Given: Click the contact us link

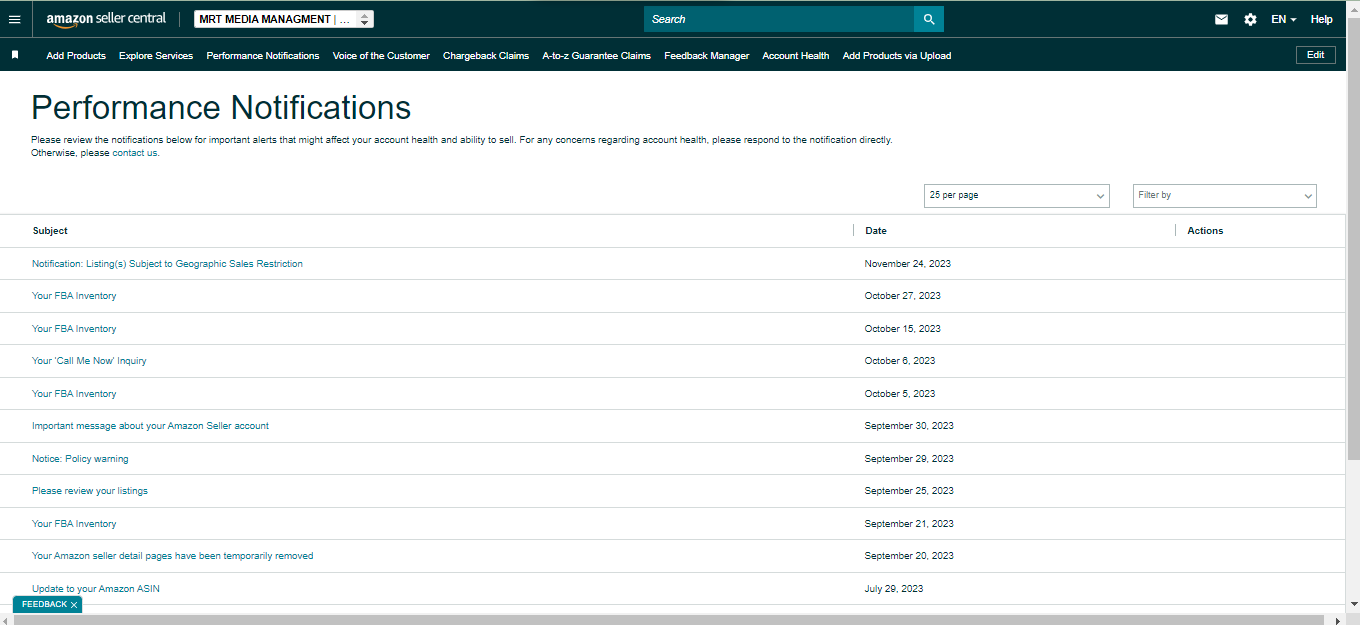Looking at the screenshot, I should pyautogui.click(x=135, y=153).
